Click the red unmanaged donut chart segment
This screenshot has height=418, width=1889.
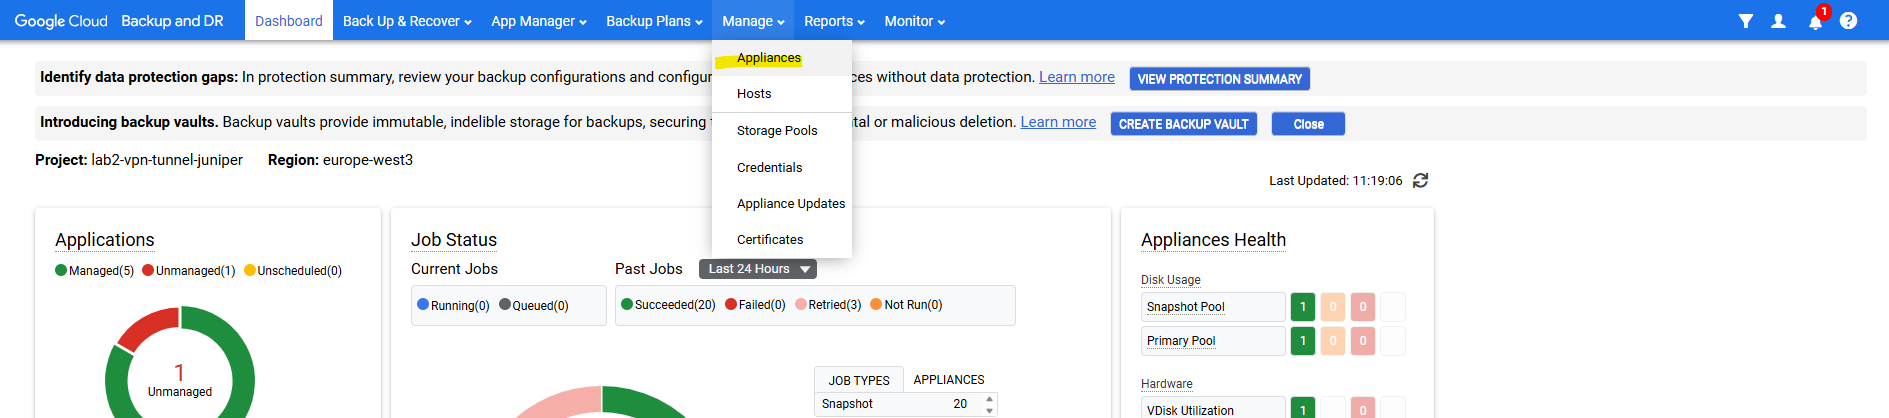click(x=146, y=327)
